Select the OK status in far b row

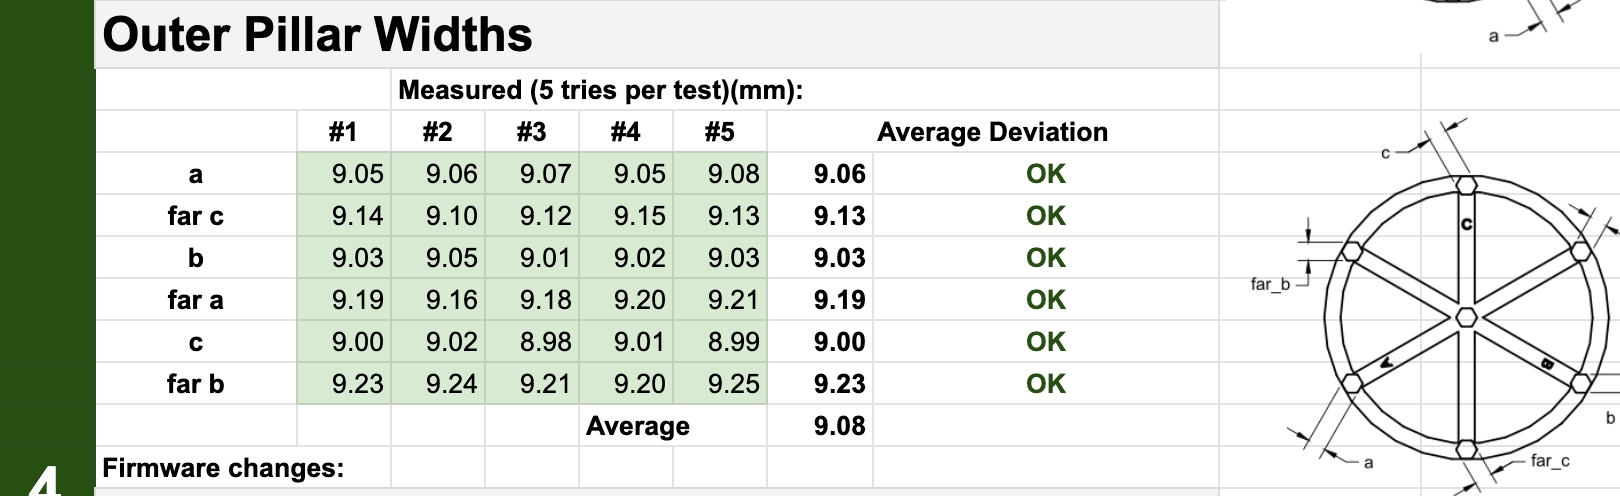point(1045,384)
